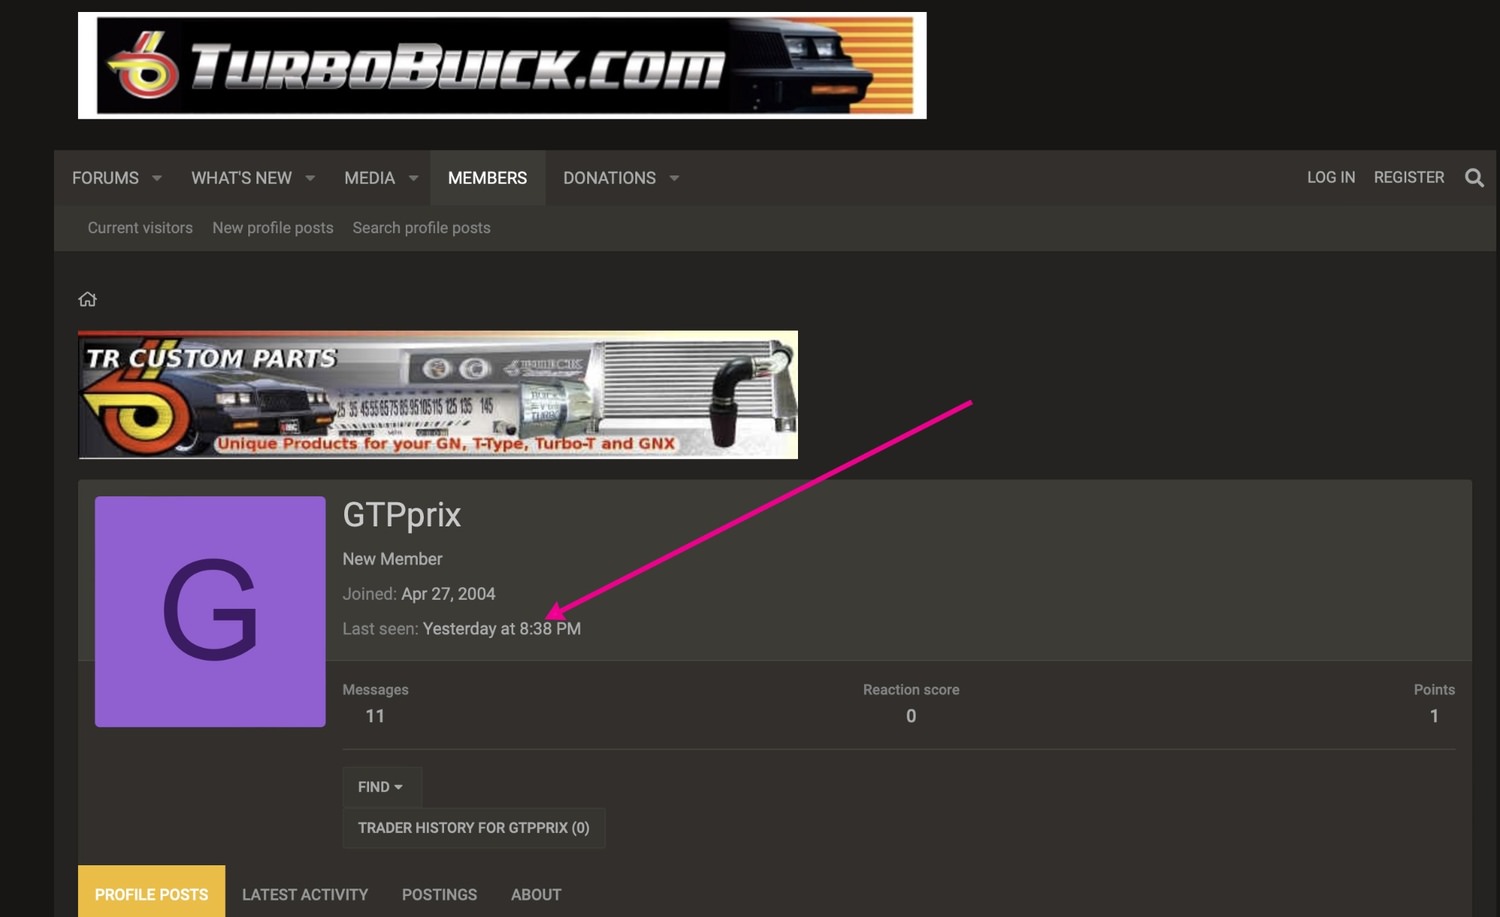Open the TurboBuick.com logo banner
The height and width of the screenshot is (917, 1500).
point(502,66)
